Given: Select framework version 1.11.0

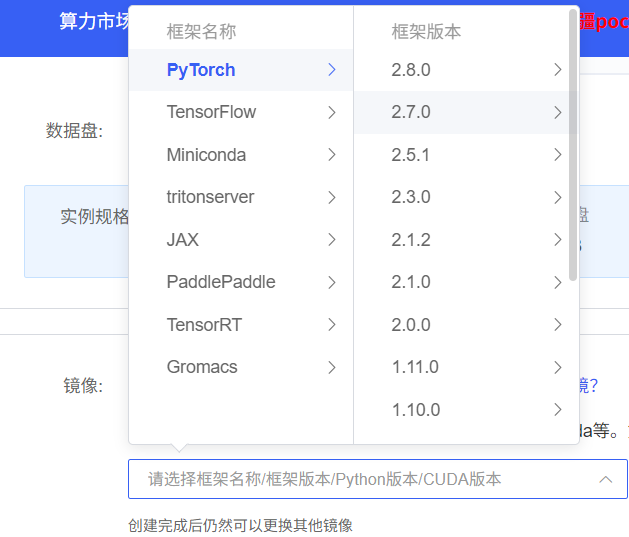Looking at the screenshot, I should click(x=461, y=367).
